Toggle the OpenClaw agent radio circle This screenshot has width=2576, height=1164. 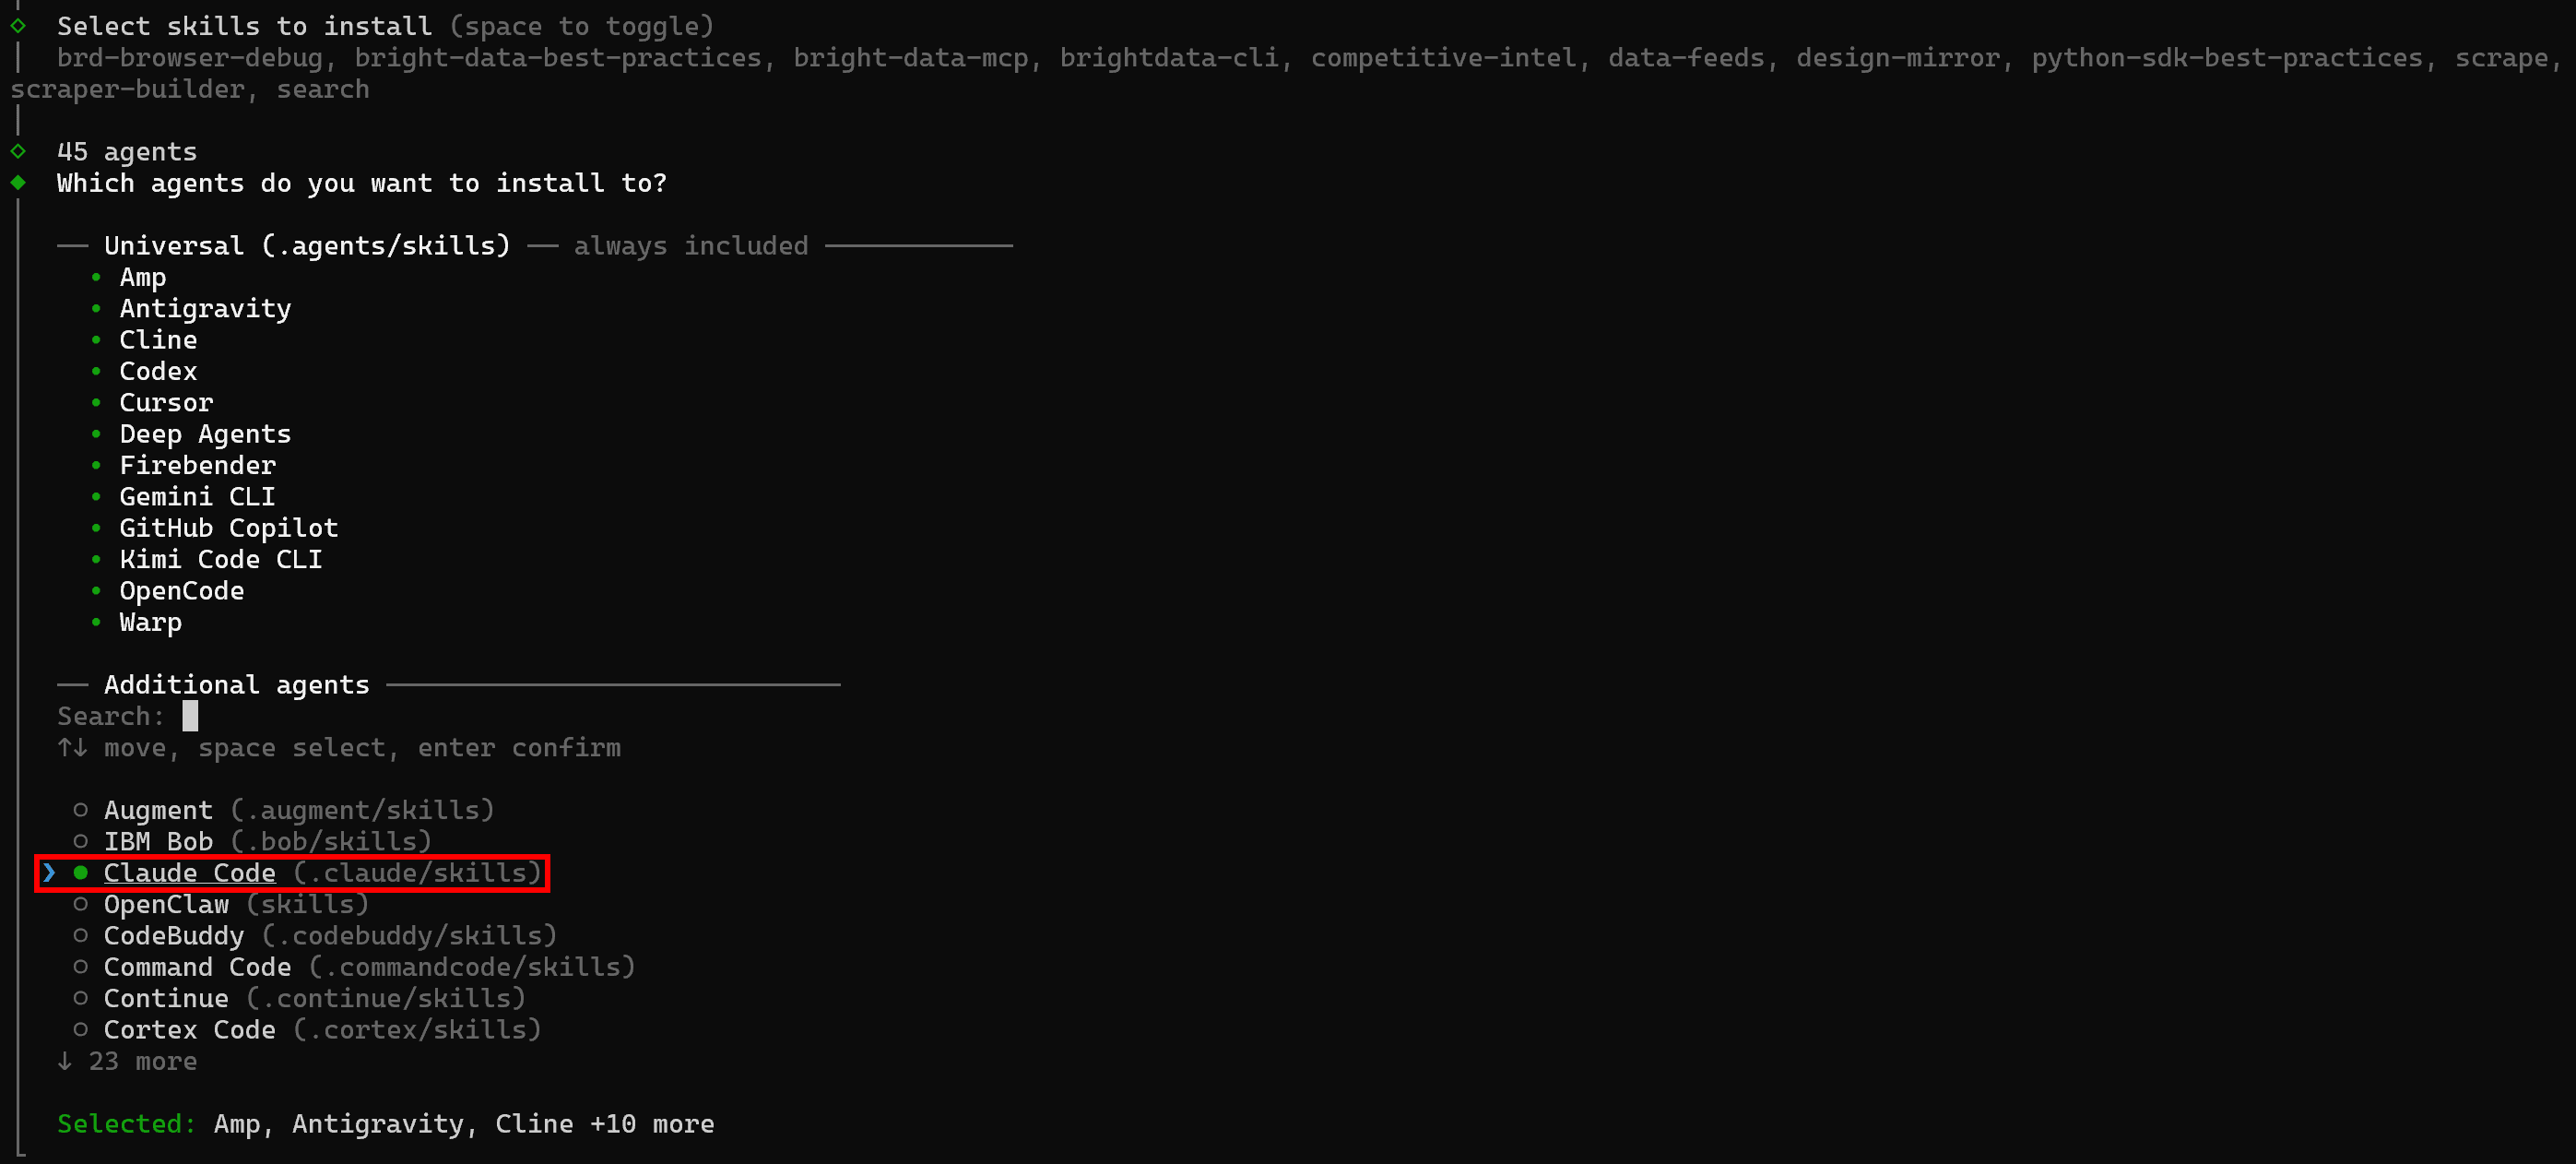tap(81, 904)
